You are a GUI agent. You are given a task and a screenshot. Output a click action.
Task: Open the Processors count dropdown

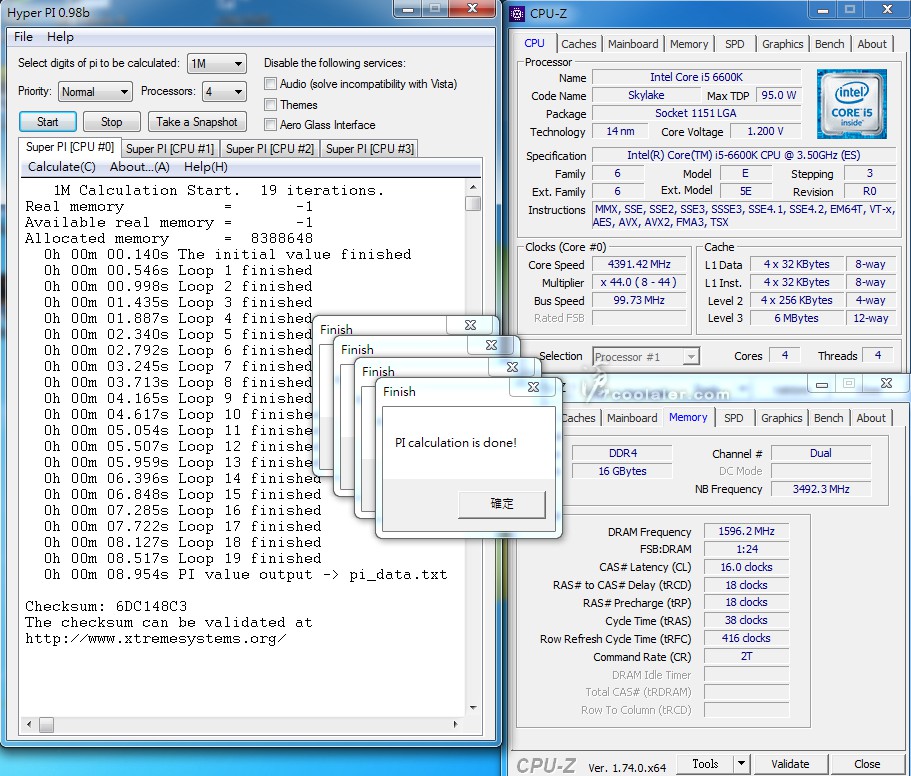[x=224, y=92]
